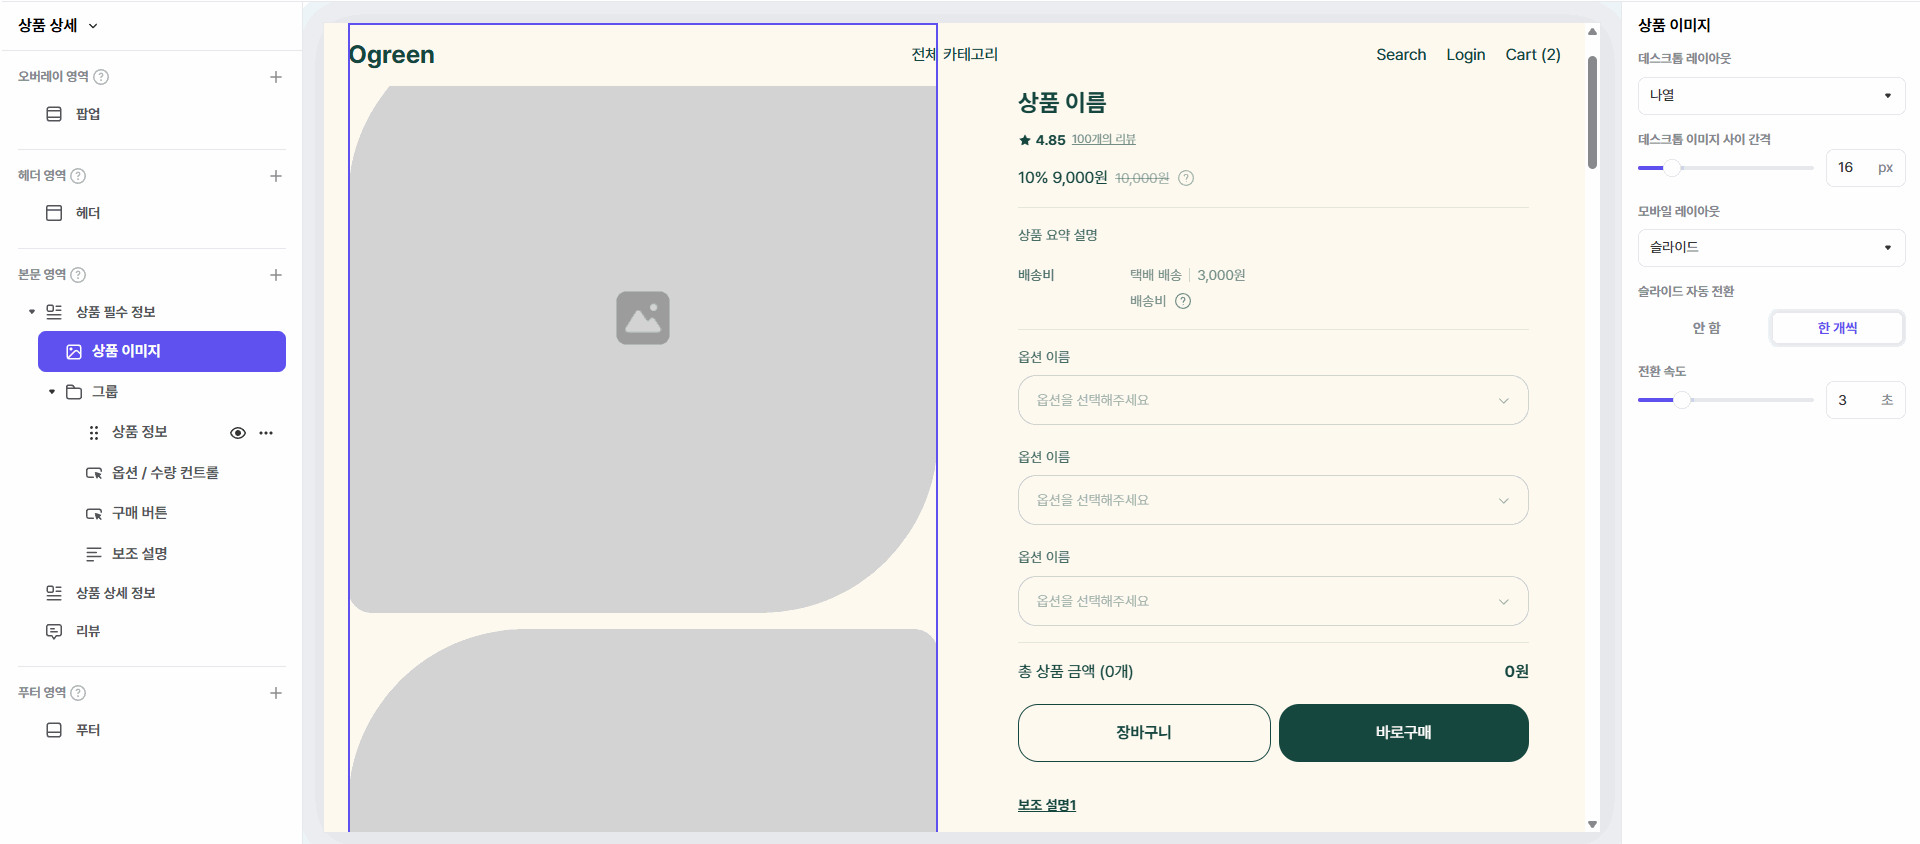
Task: Click the 상품 상세 정보 section icon
Action: [54, 593]
